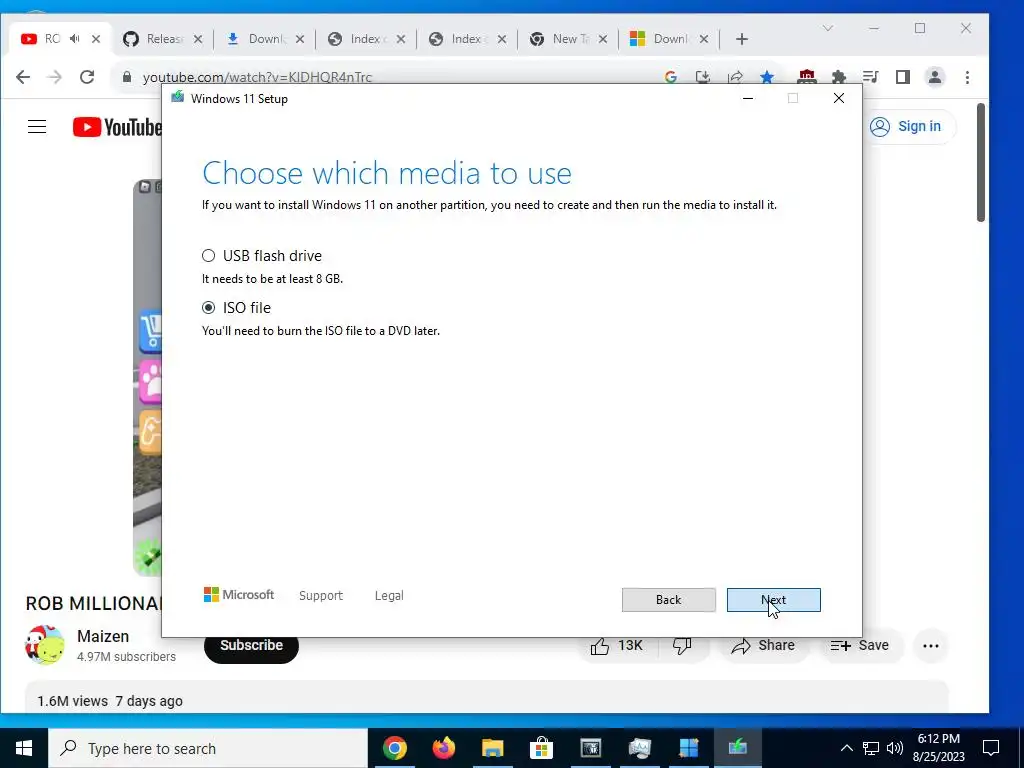Open the volume tray icon
The height and width of the screenshot is (768, 1024).
coord(895,748)
